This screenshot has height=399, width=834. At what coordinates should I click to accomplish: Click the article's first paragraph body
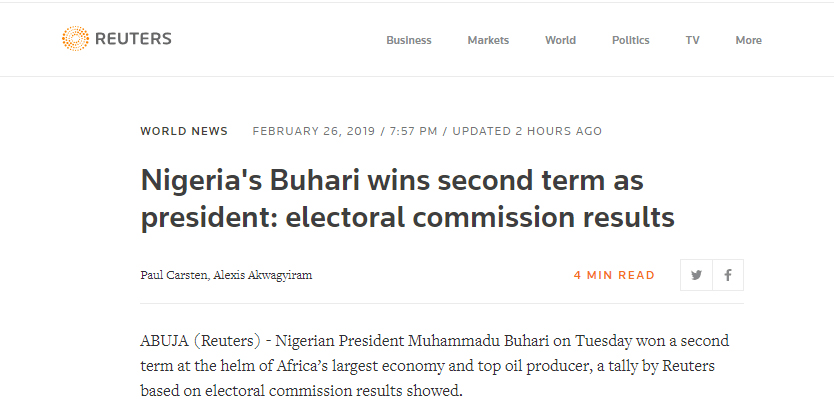(x=435, y=366)
